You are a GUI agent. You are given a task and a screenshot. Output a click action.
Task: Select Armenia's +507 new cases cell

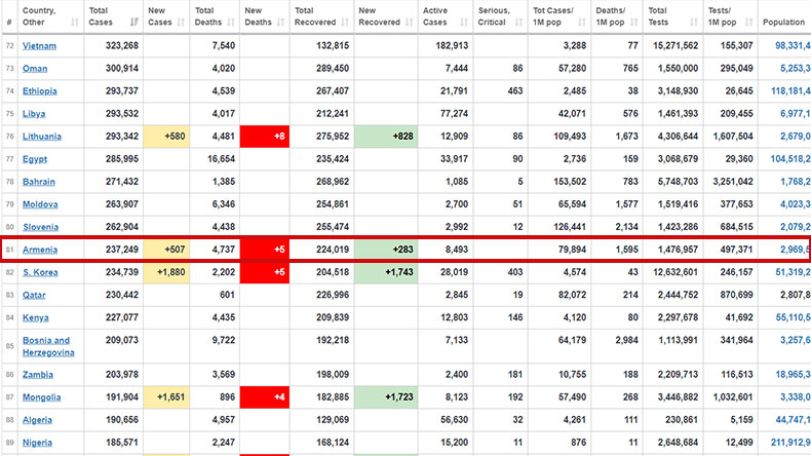[167, 250]
